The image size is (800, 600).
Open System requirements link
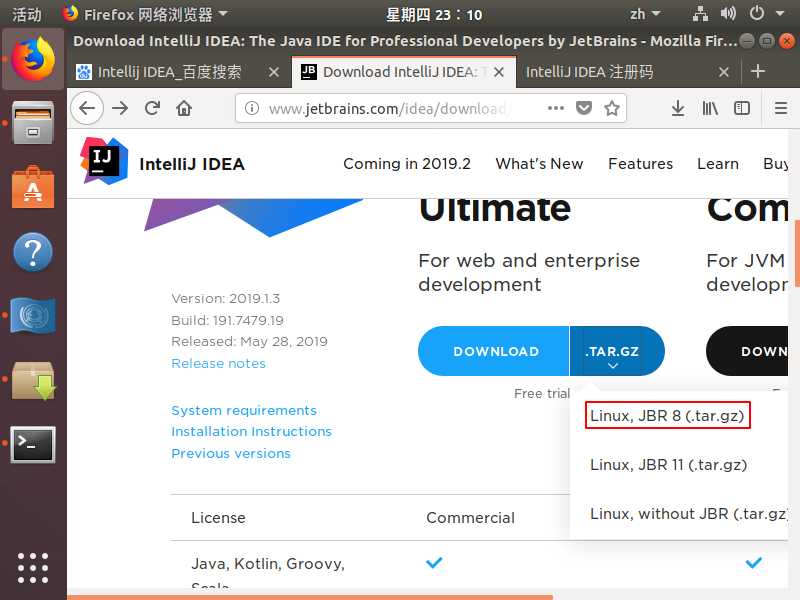[244, 410]
